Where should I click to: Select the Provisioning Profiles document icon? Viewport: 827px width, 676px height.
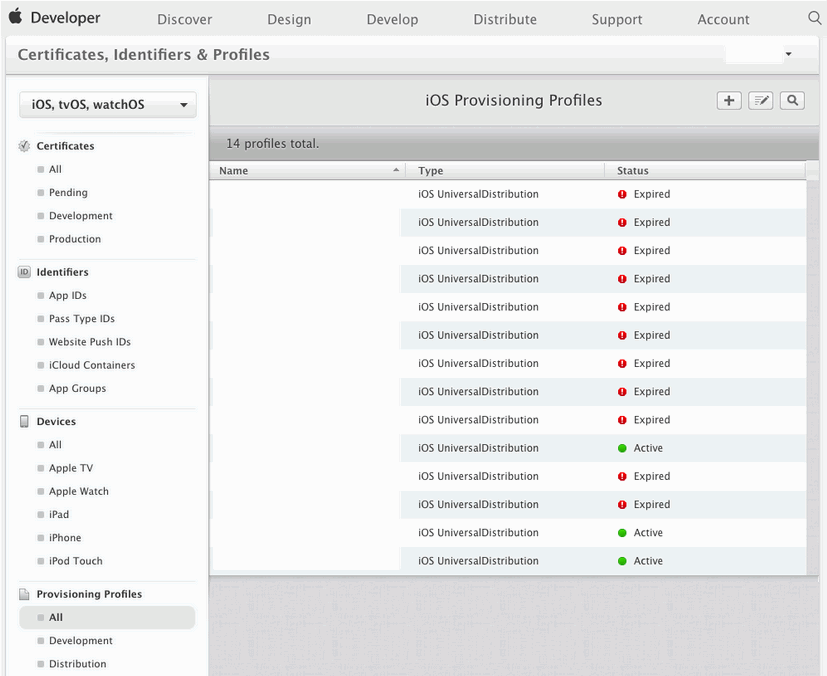[24, 594]
